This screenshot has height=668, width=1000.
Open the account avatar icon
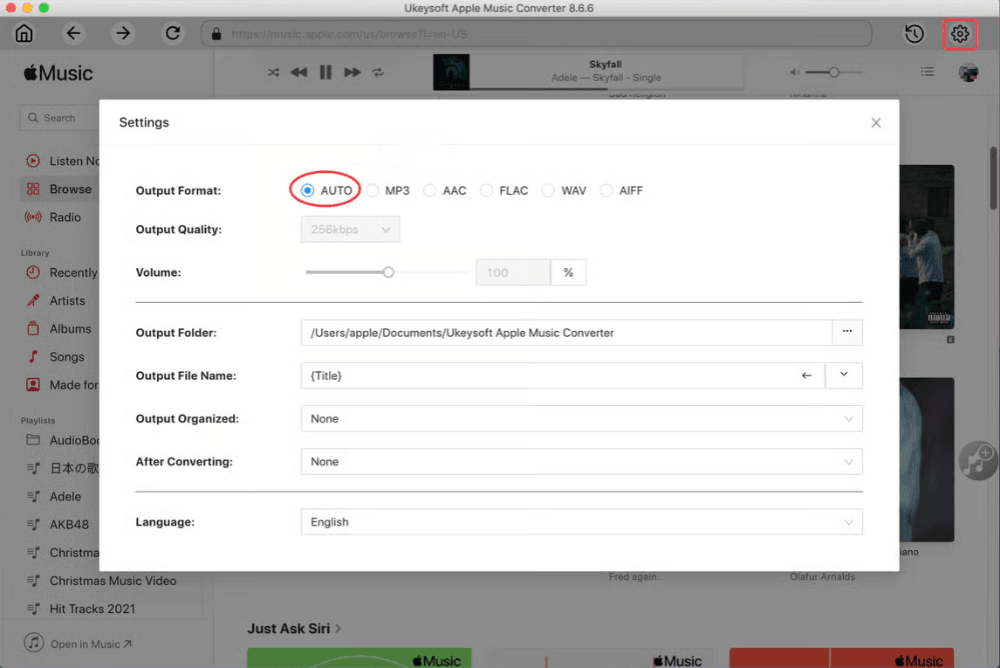(x=968, y=73)
